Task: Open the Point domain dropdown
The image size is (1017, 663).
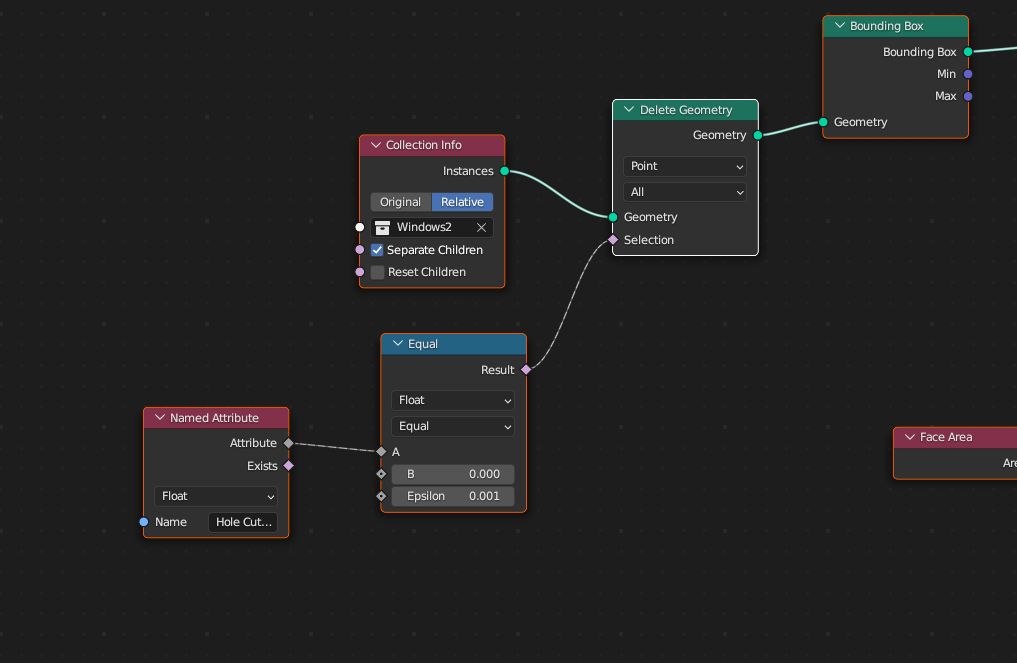Action: pyautogui.click(x=685, y=166)
